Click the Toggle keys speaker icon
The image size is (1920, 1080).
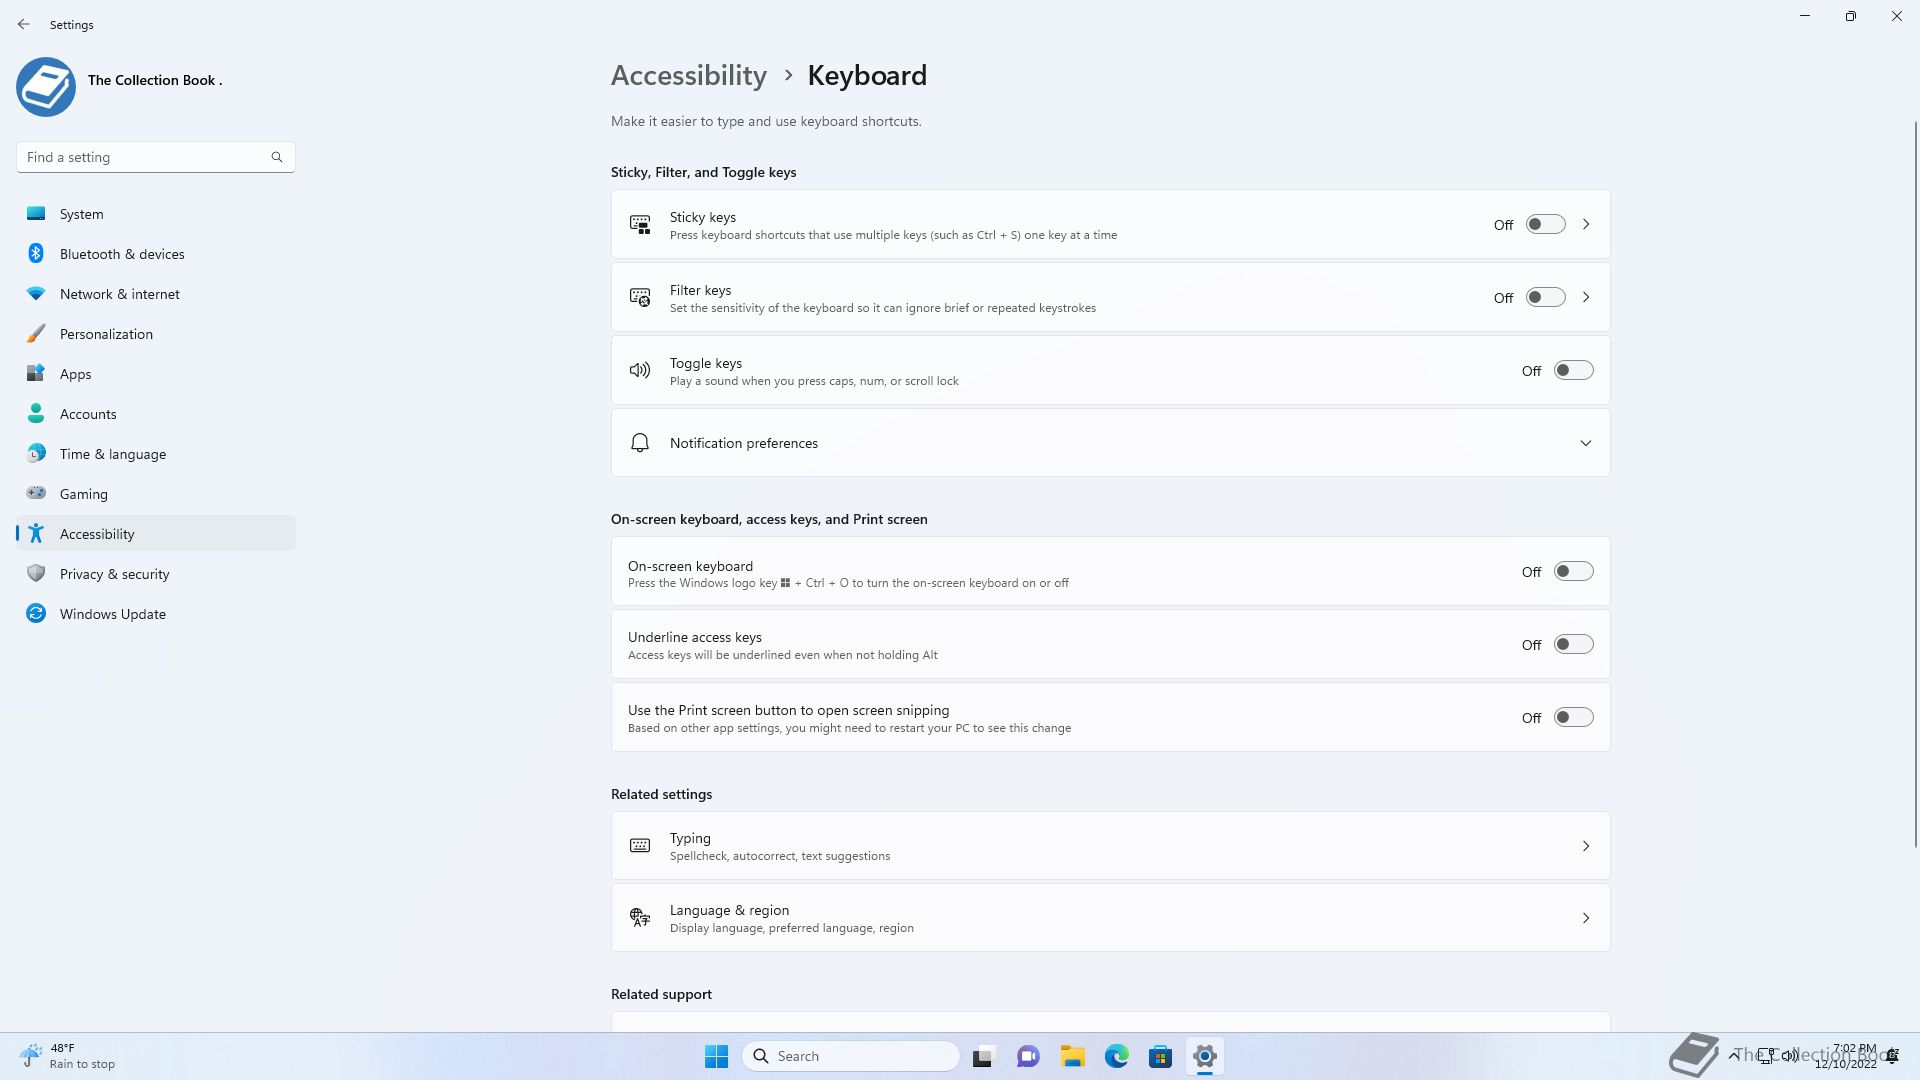[640, 370]
